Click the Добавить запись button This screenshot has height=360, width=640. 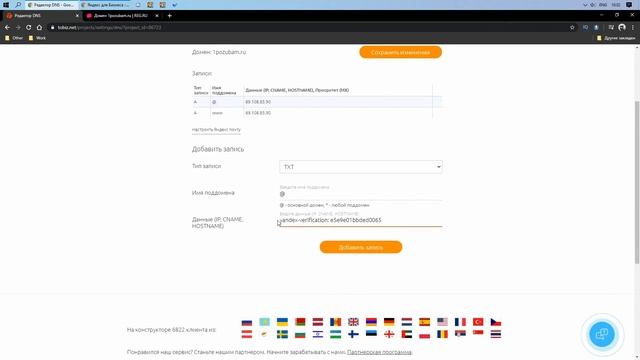(361, 247)
